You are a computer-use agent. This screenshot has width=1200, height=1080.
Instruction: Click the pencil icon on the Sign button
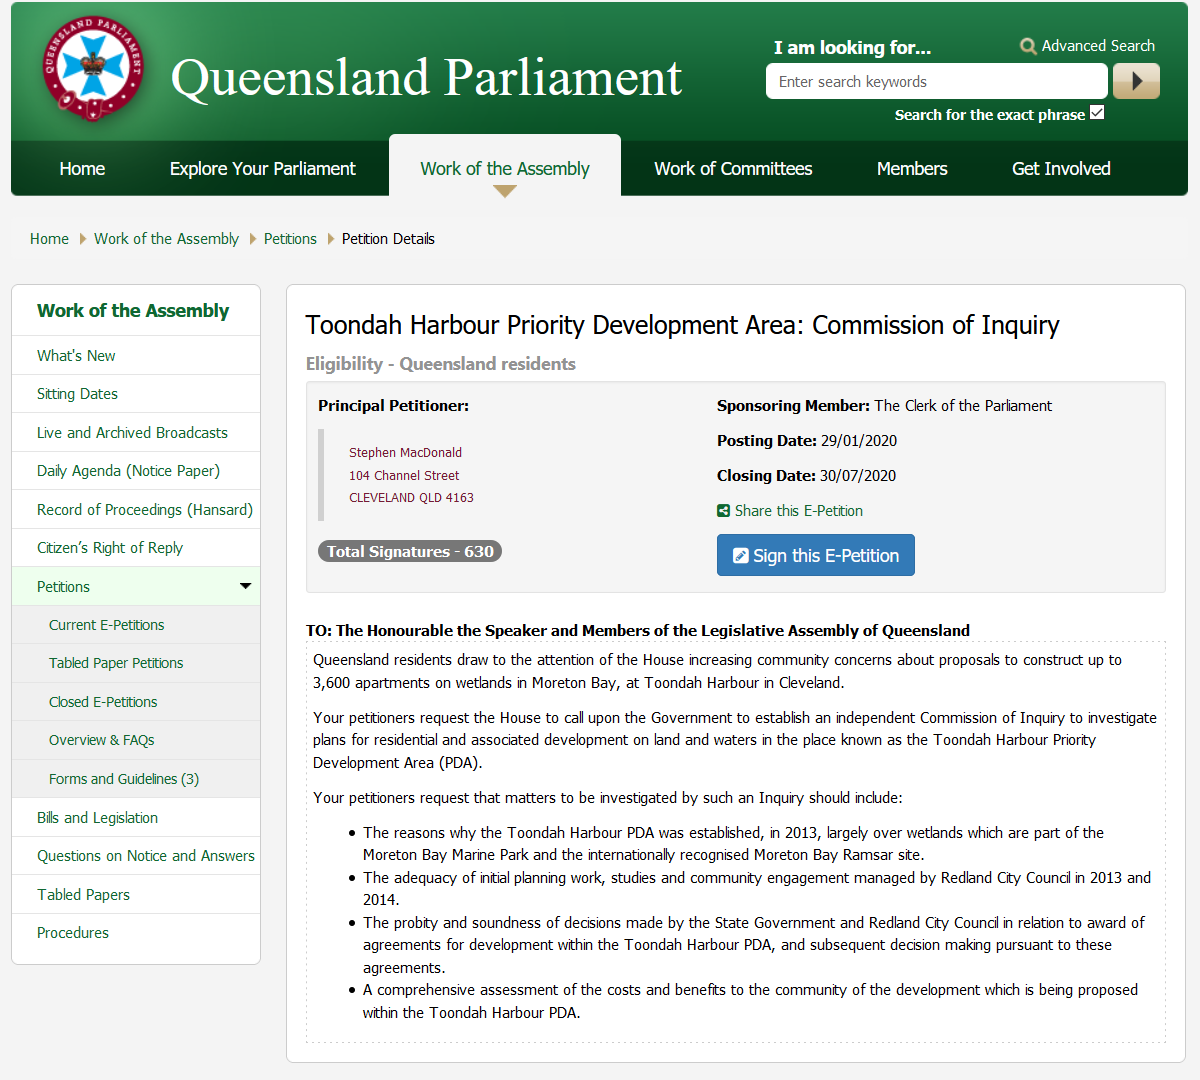tap(741, 556)
